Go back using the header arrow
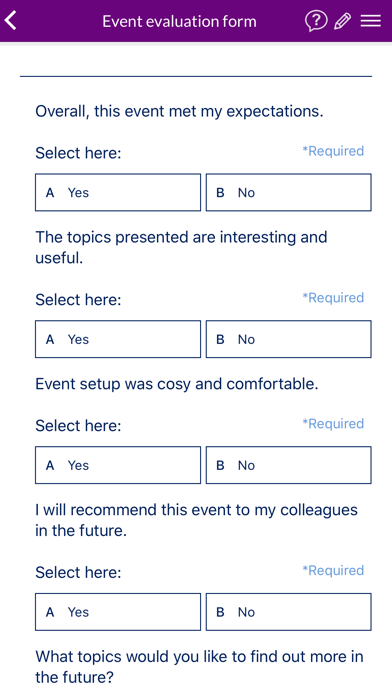 click(11, 20)
